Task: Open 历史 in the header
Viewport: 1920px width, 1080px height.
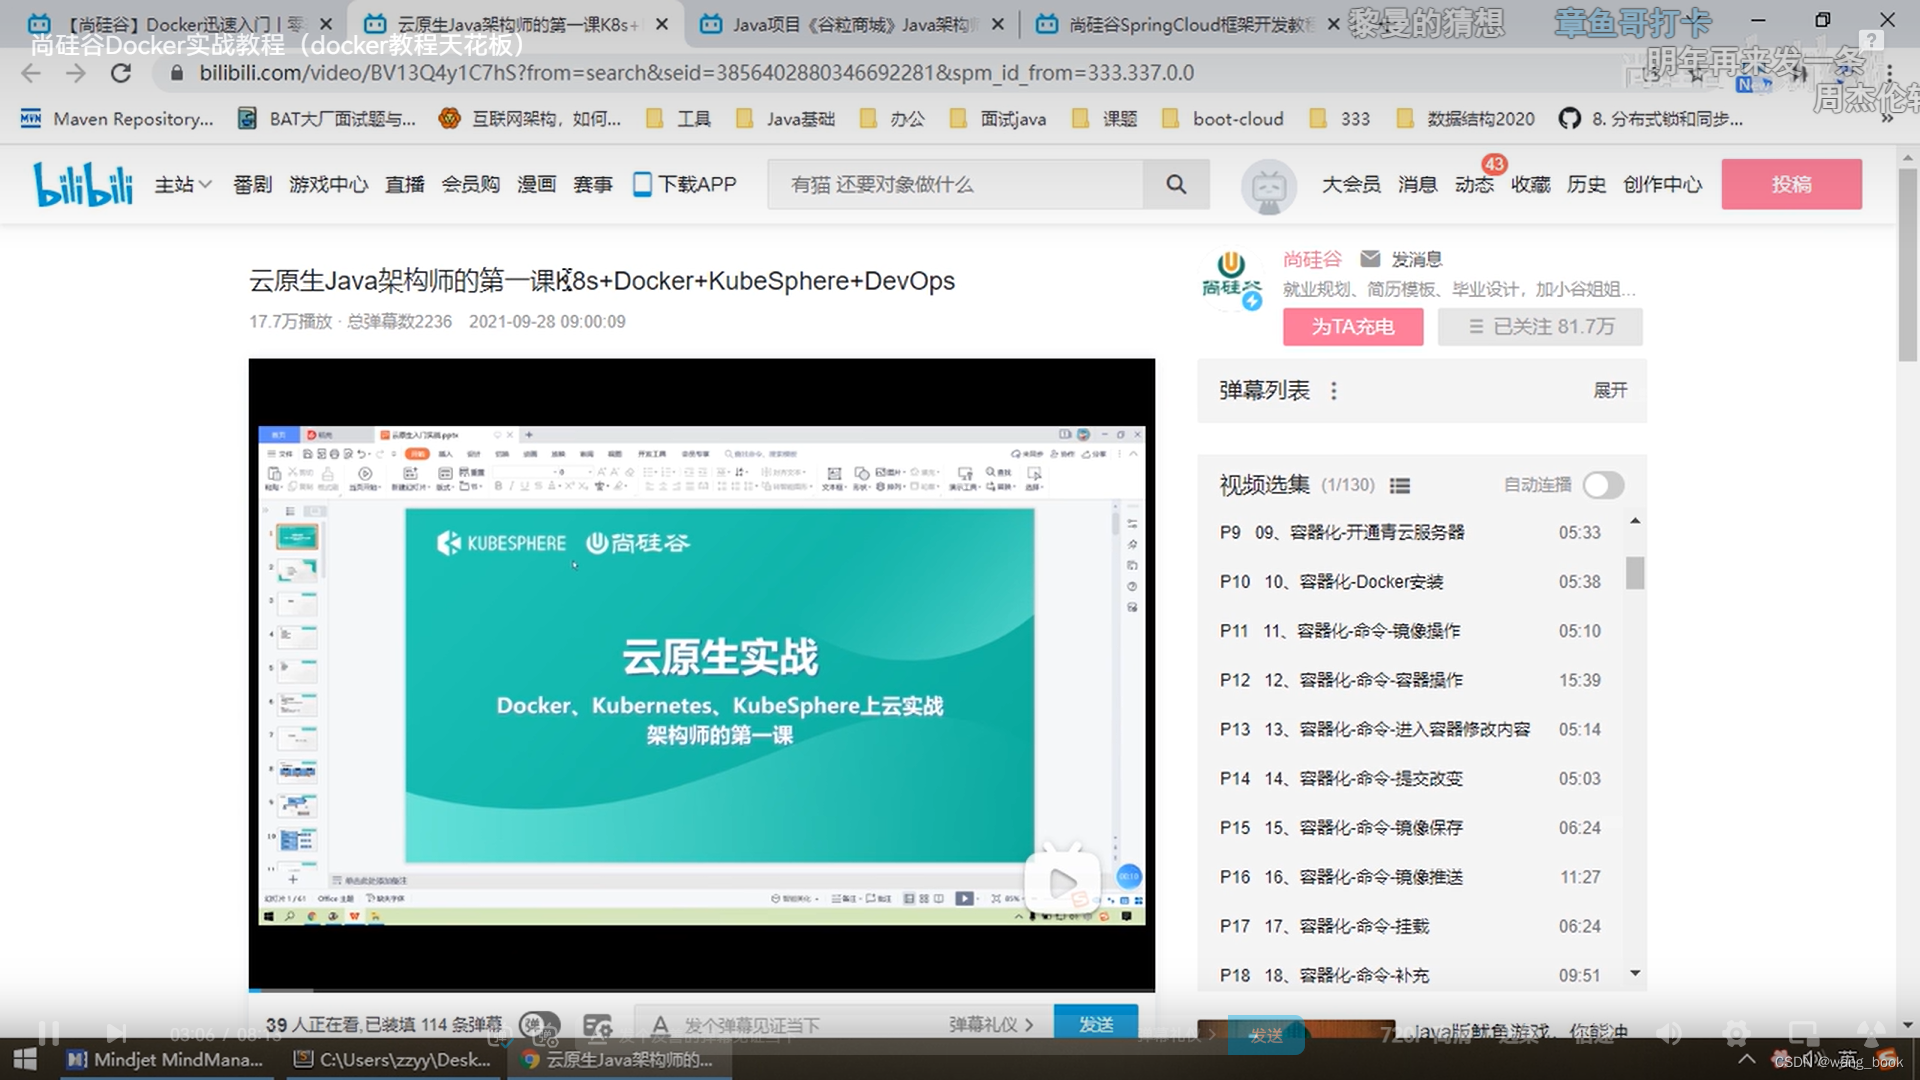Action: click(x=1586, y=184)
